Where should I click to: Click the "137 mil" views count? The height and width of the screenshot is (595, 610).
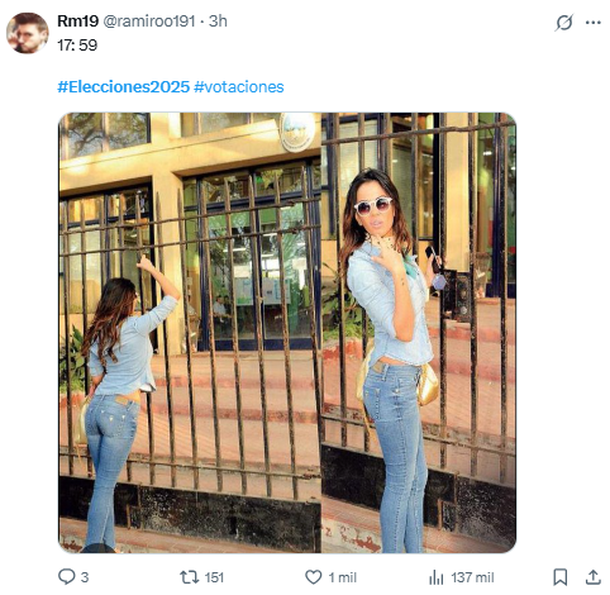click(x=474, y=577)
